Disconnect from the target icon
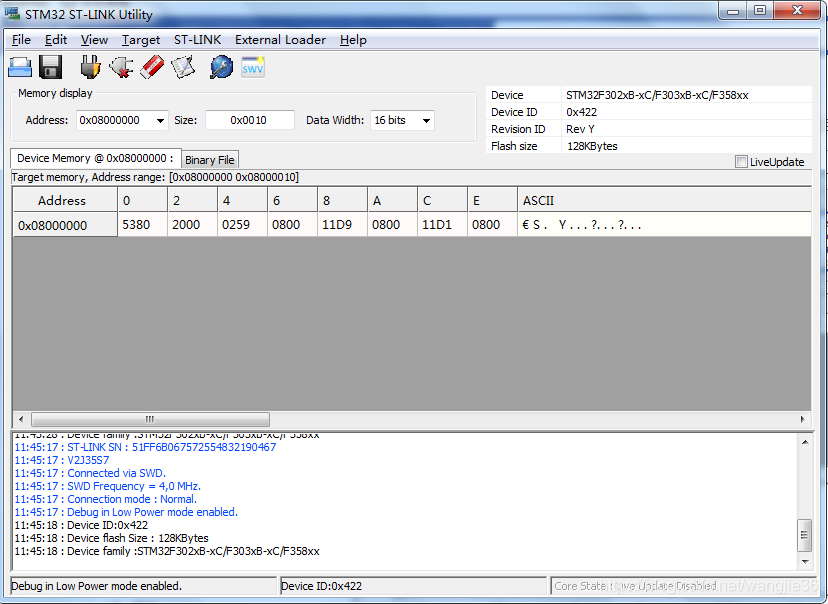The width and height of the screenshot is (828, 604). click(121, 67)
